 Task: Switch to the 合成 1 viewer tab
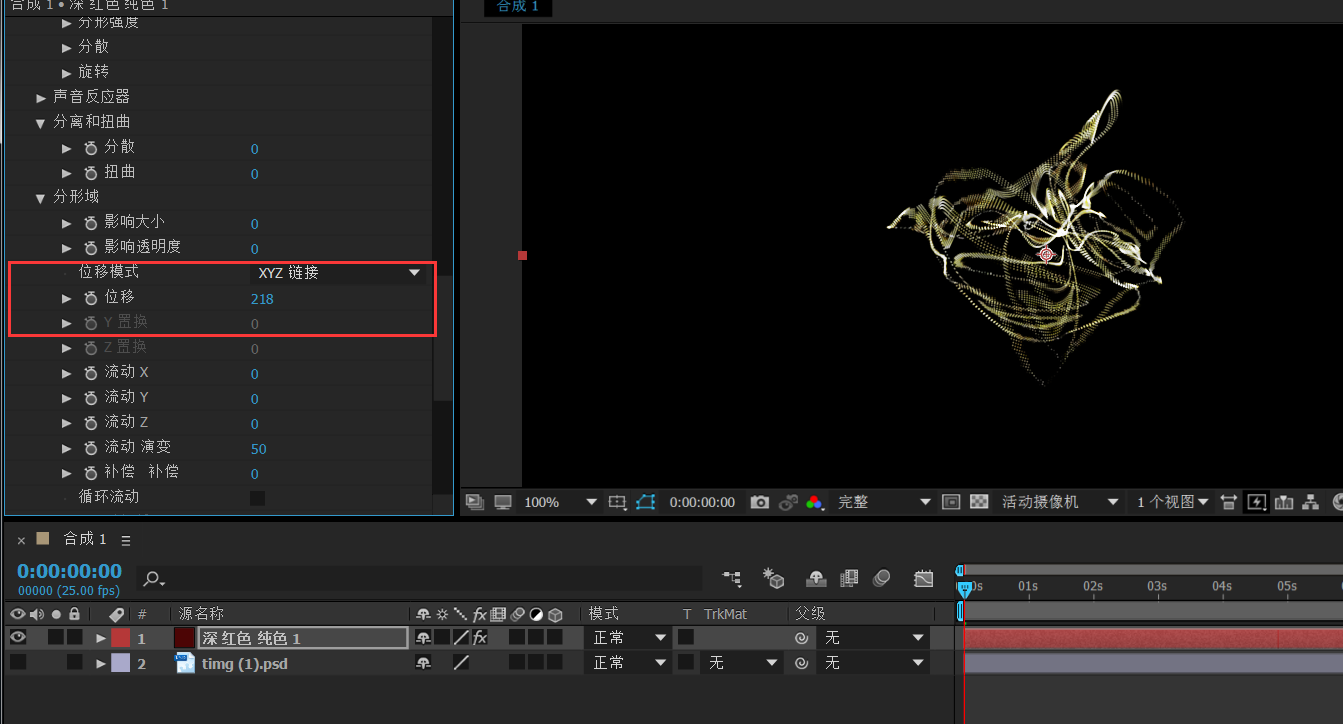click(x=518, y=7)
